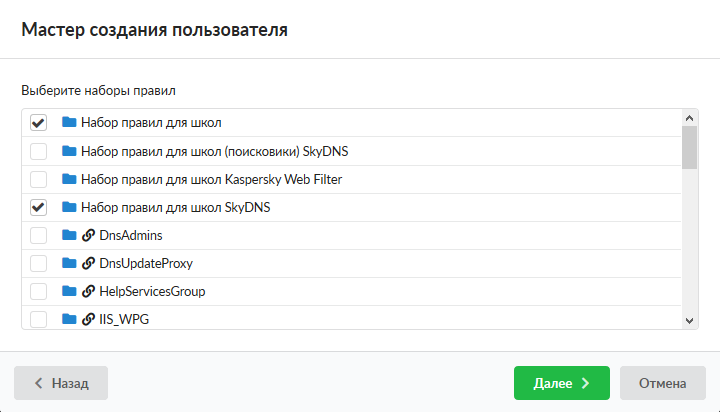Click the vertical scrollbar thumb
720x412 pixels.
(689, 147)
